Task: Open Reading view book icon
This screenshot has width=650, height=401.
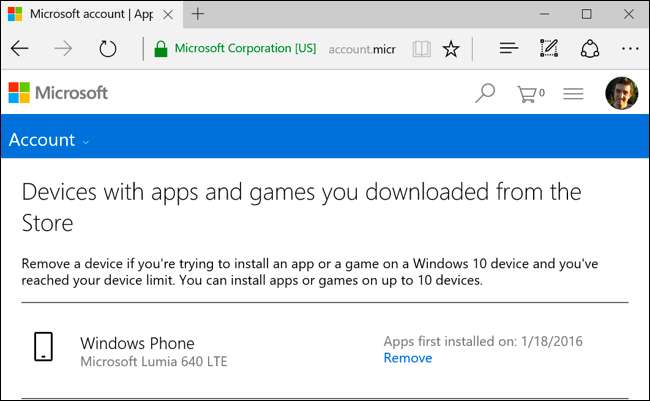Action: click(422, 48)
